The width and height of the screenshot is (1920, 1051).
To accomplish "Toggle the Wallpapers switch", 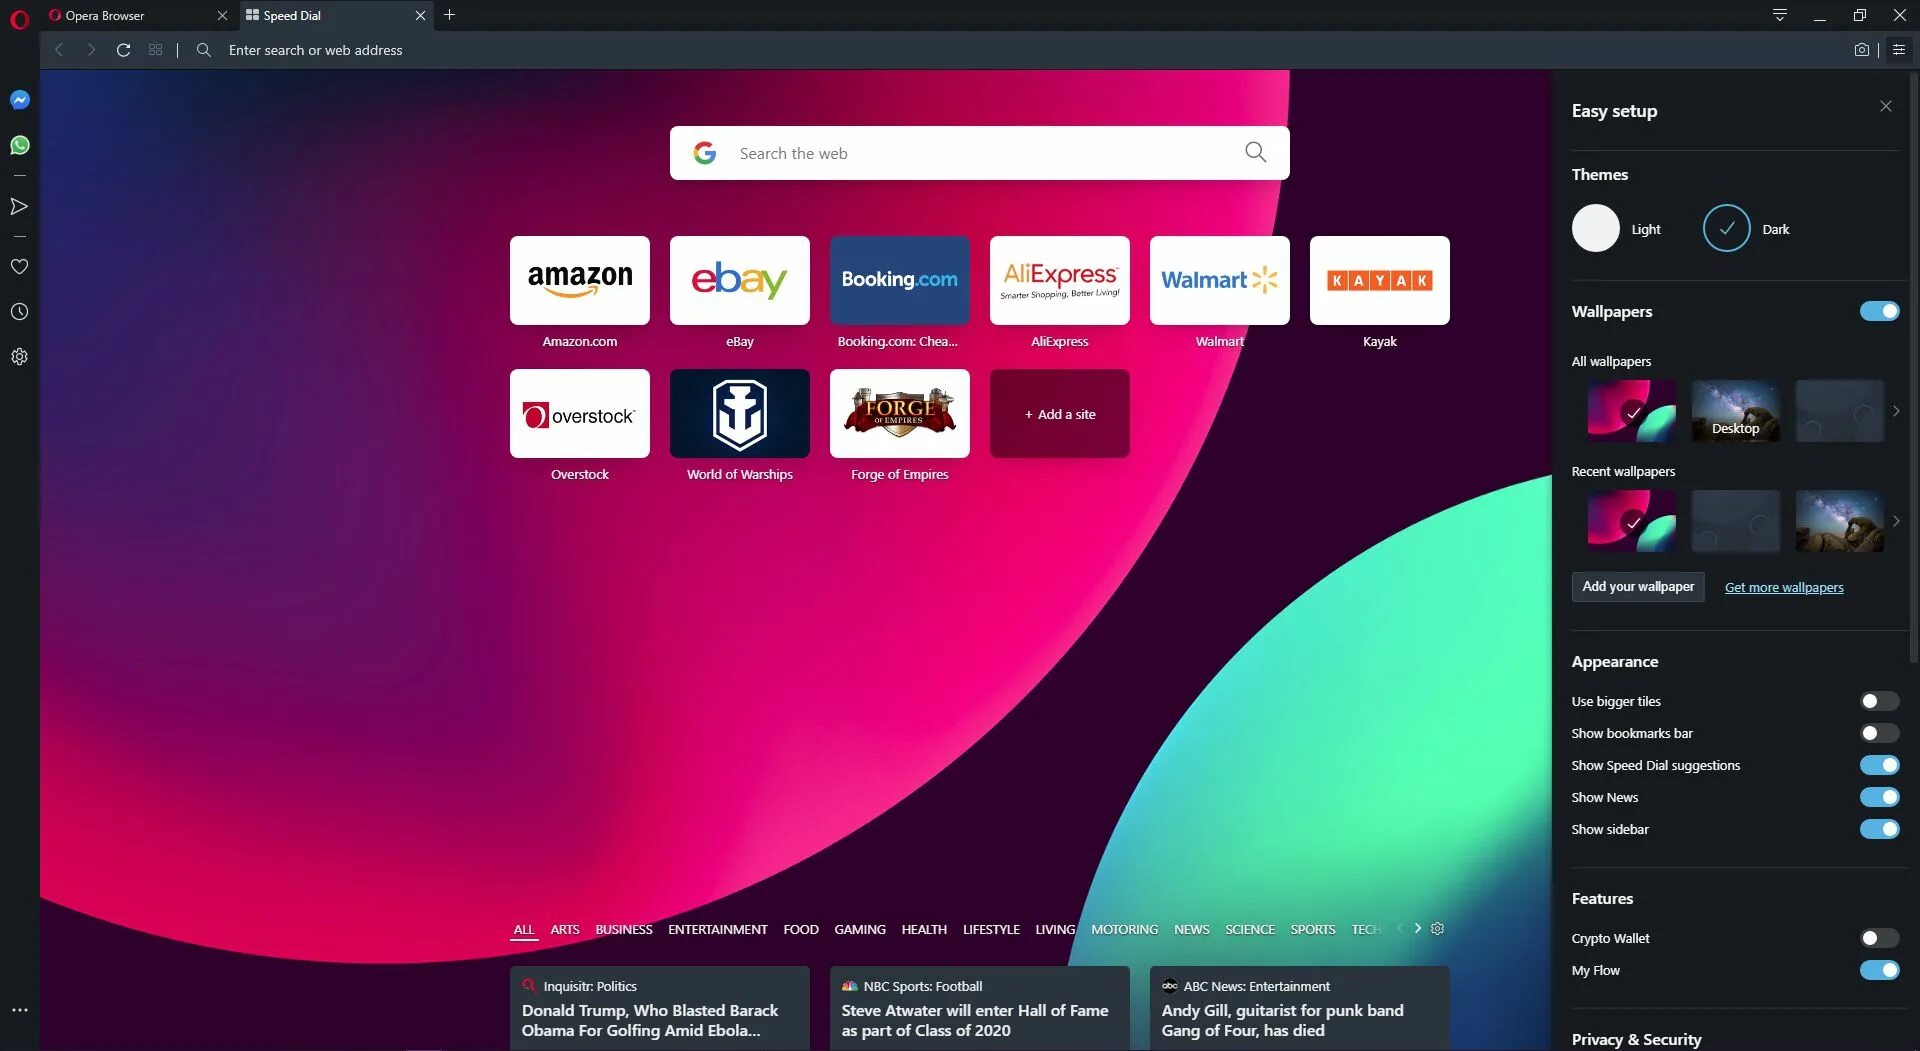I will coord(1880,311).
